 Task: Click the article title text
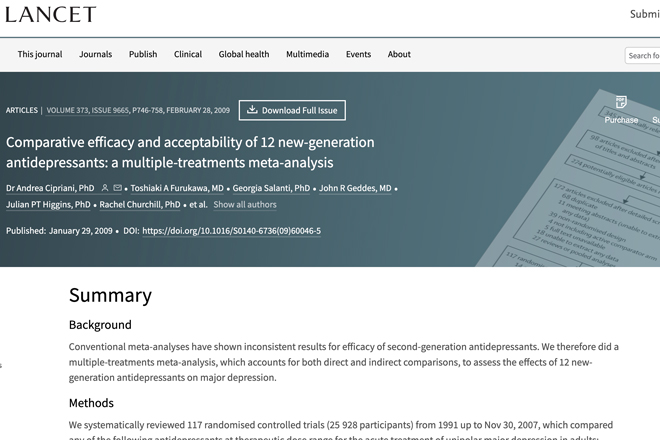[190, 152]
